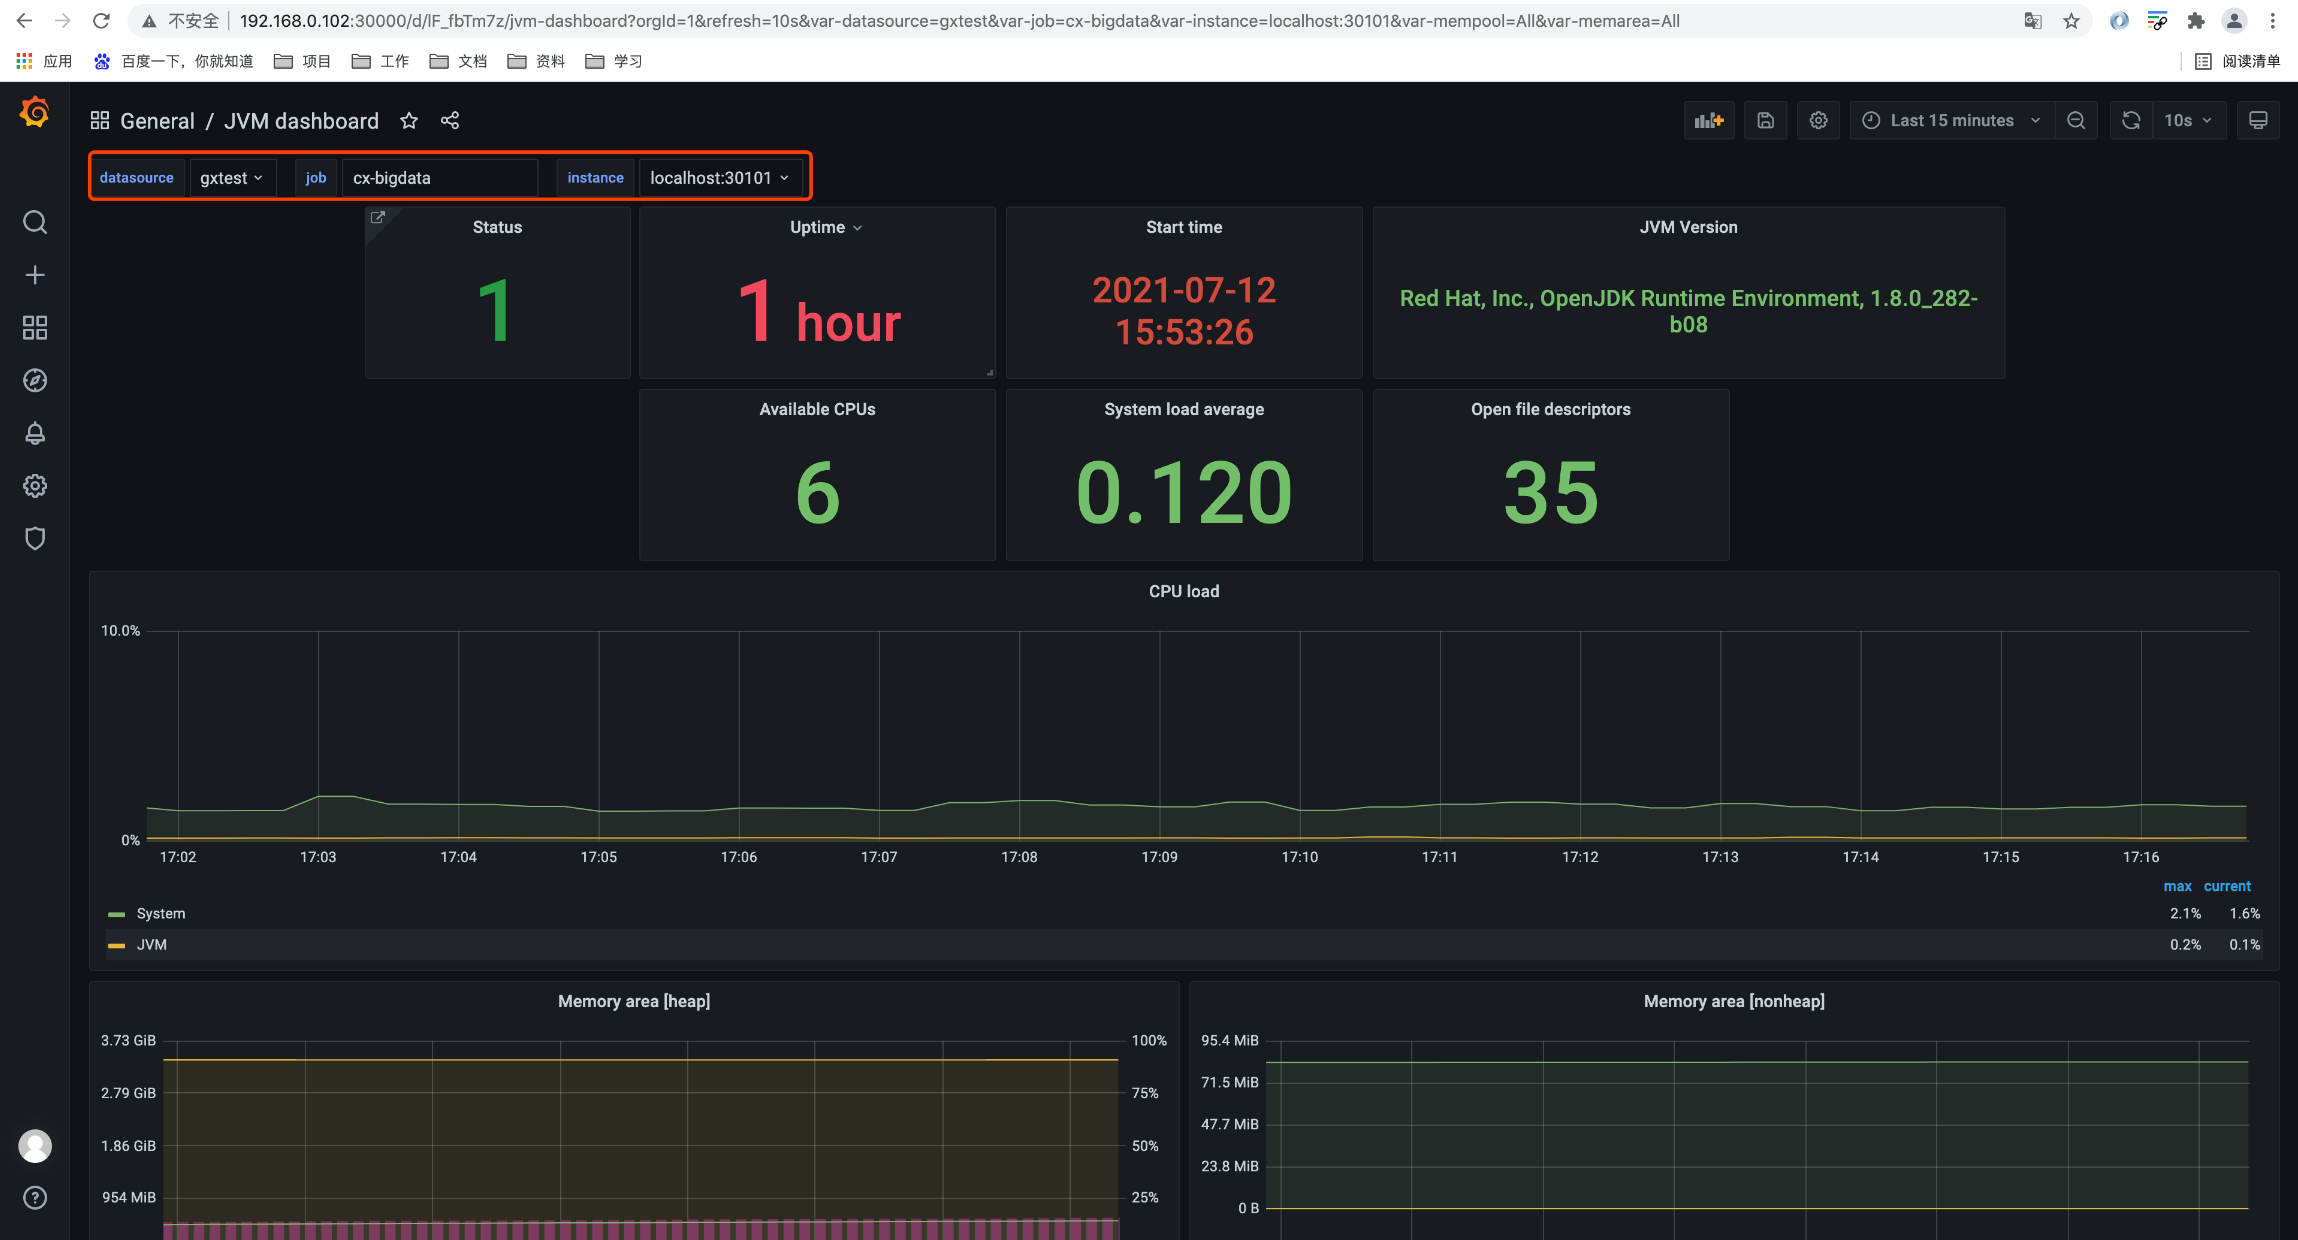Image resolution: width=2298 pixels, height=1240 pixels.
Task: Open the JVM Version panel title menu
Action: pos(1688,228)
